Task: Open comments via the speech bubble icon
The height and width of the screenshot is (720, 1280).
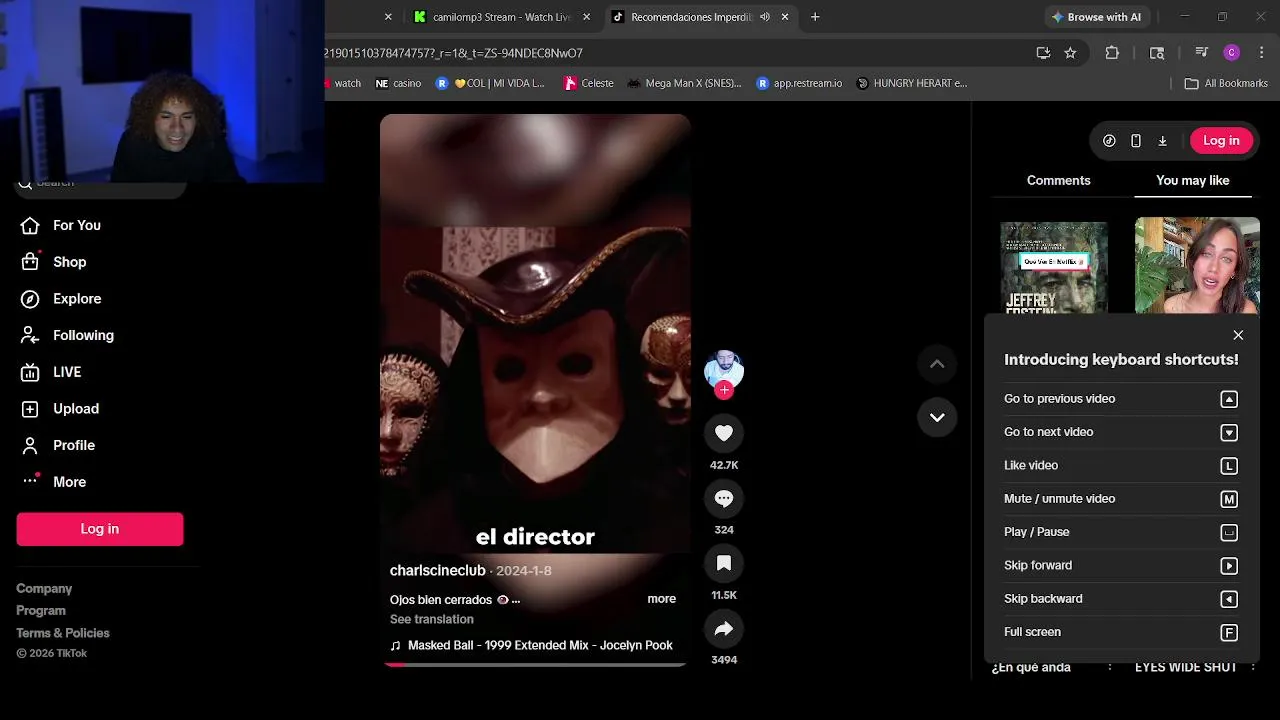Action: coord(724,498)
